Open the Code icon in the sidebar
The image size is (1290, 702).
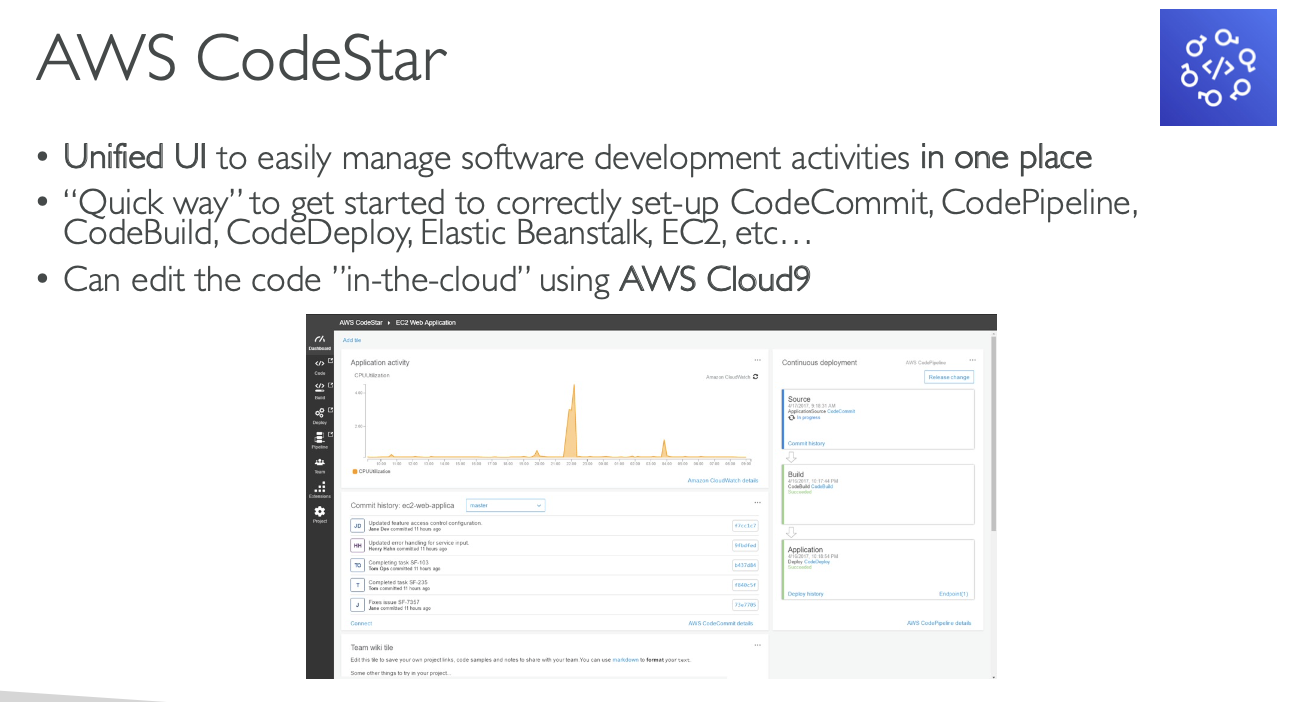pos(319,365)
